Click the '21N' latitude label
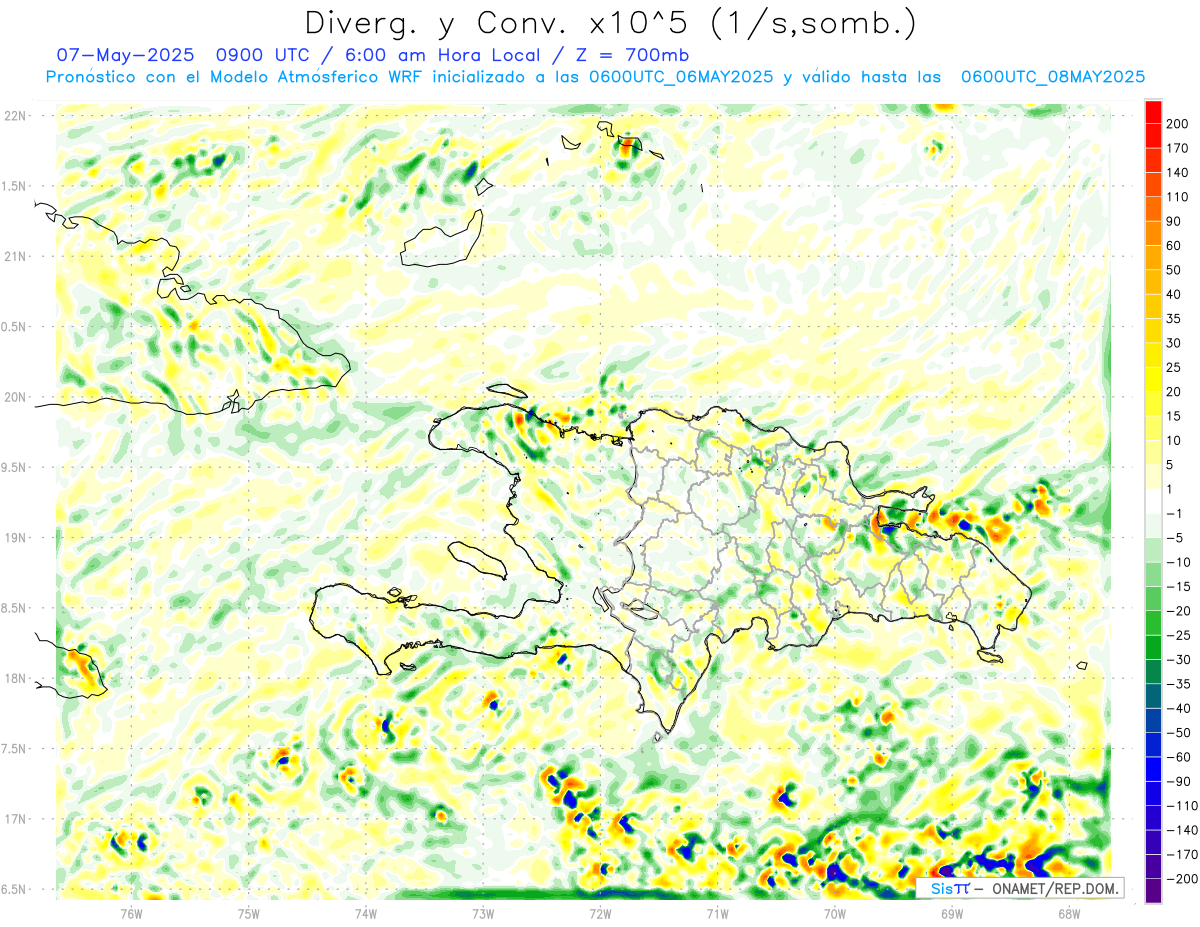1200x927 pixels. point(15,256)
